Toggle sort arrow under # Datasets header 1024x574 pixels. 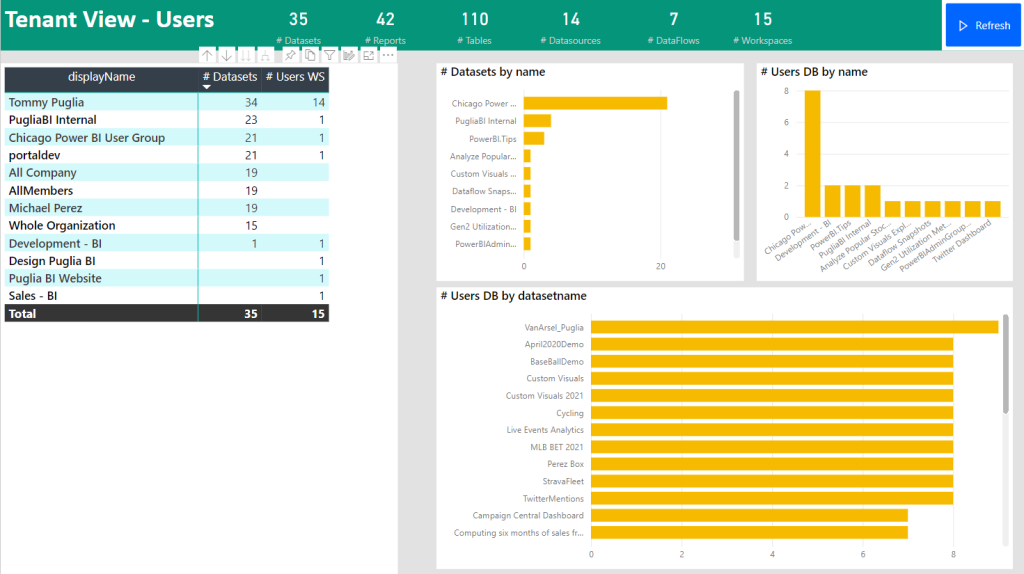(206, 87)
